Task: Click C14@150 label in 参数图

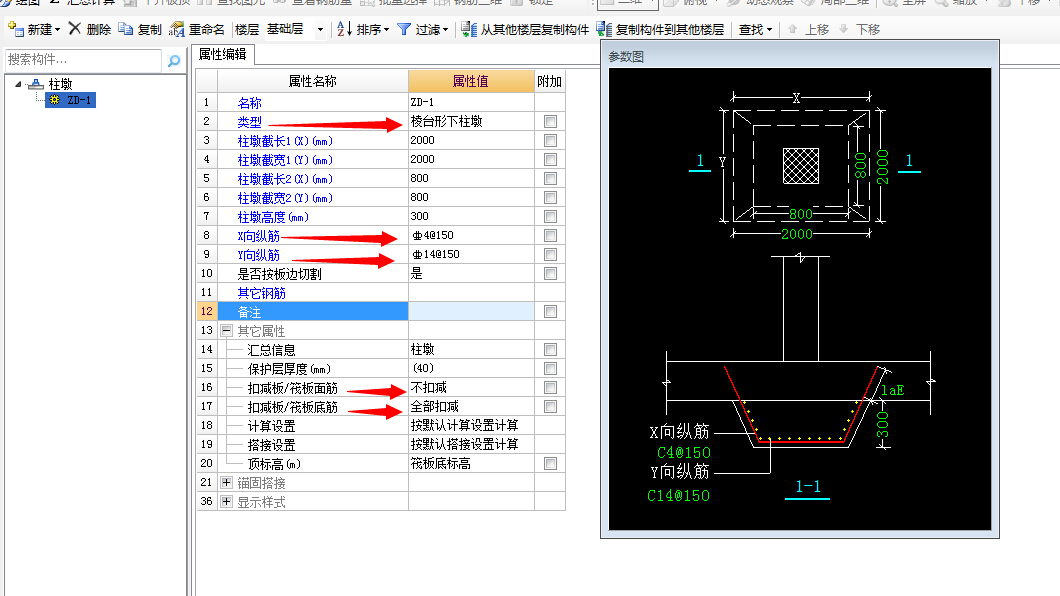Action: 679,496
